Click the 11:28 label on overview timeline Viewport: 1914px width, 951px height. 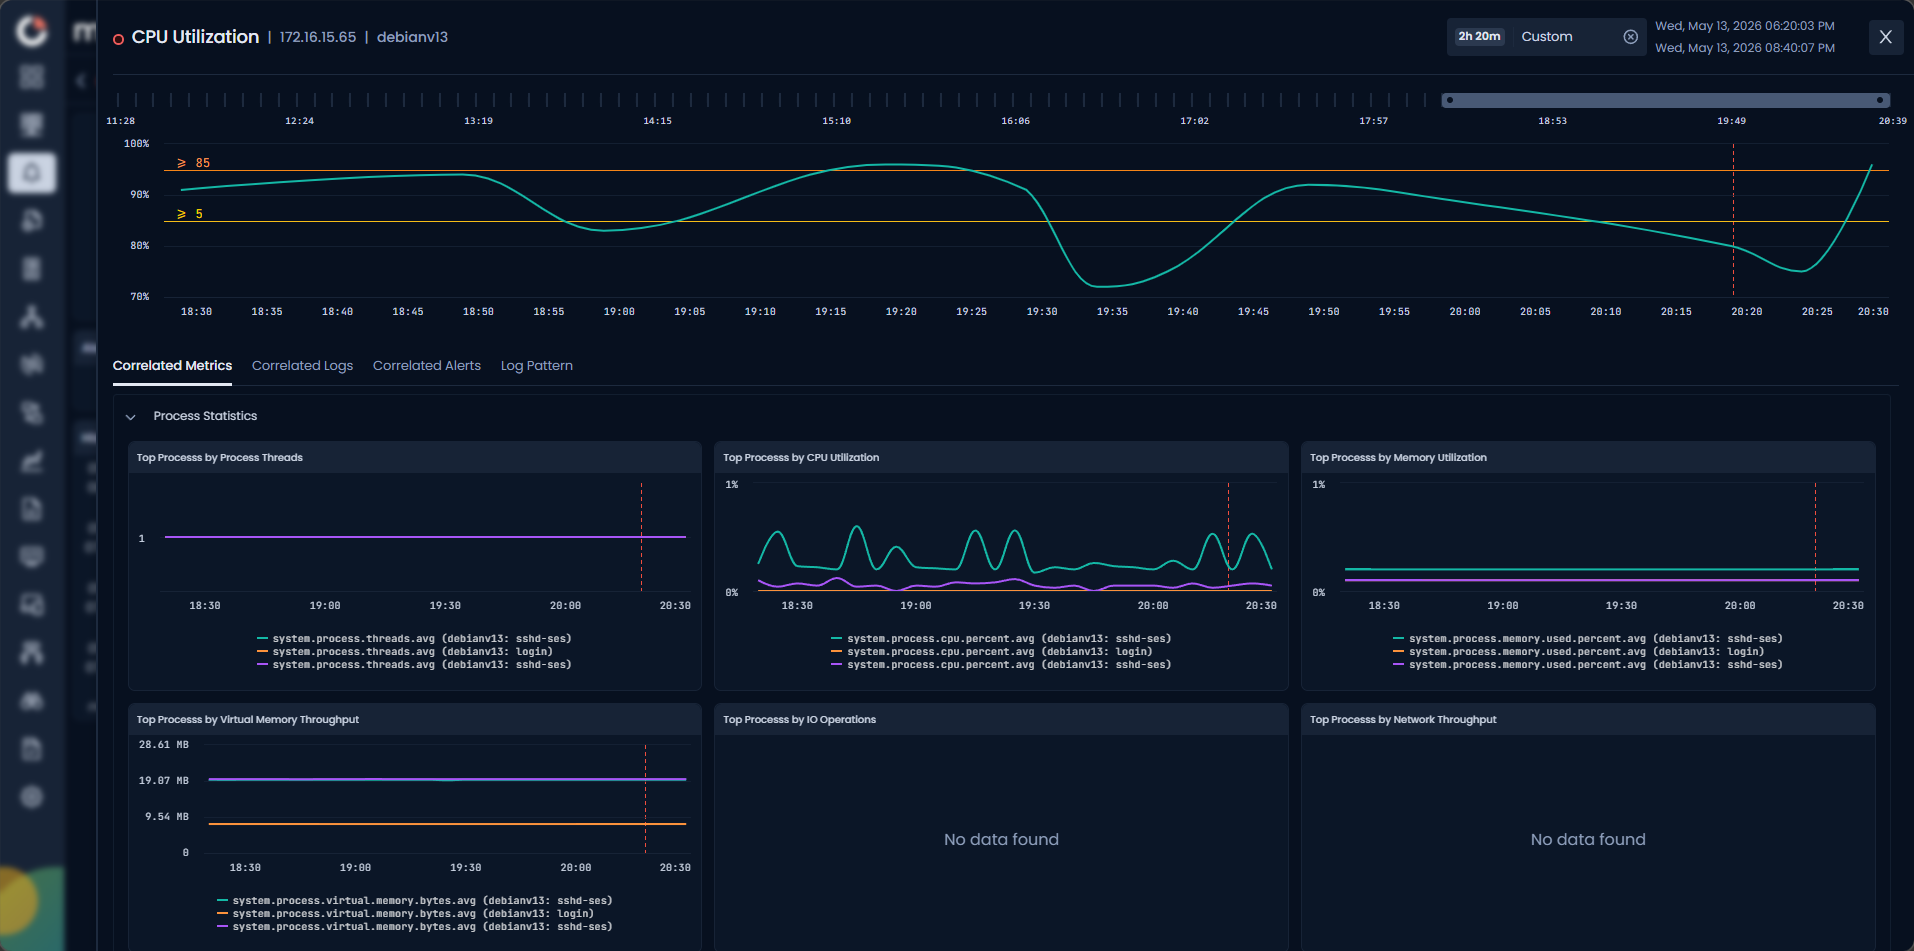[121, 121]
